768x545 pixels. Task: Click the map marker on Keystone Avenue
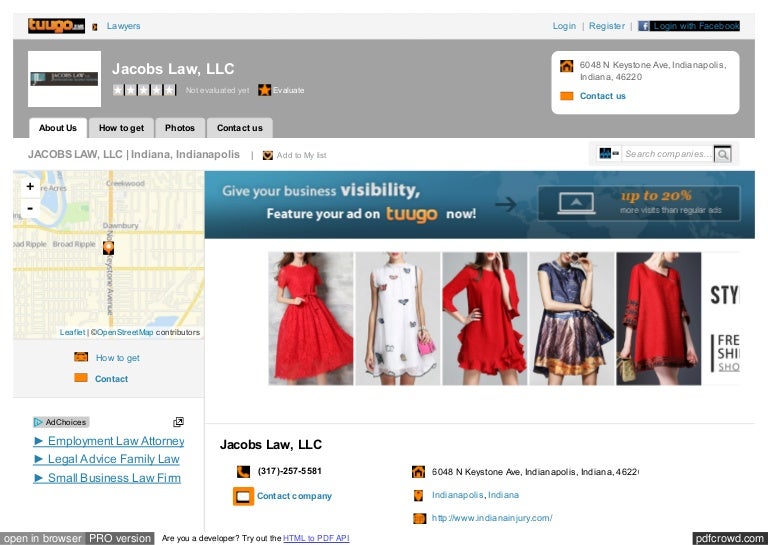pyautogui.click(x=108, y=247)
